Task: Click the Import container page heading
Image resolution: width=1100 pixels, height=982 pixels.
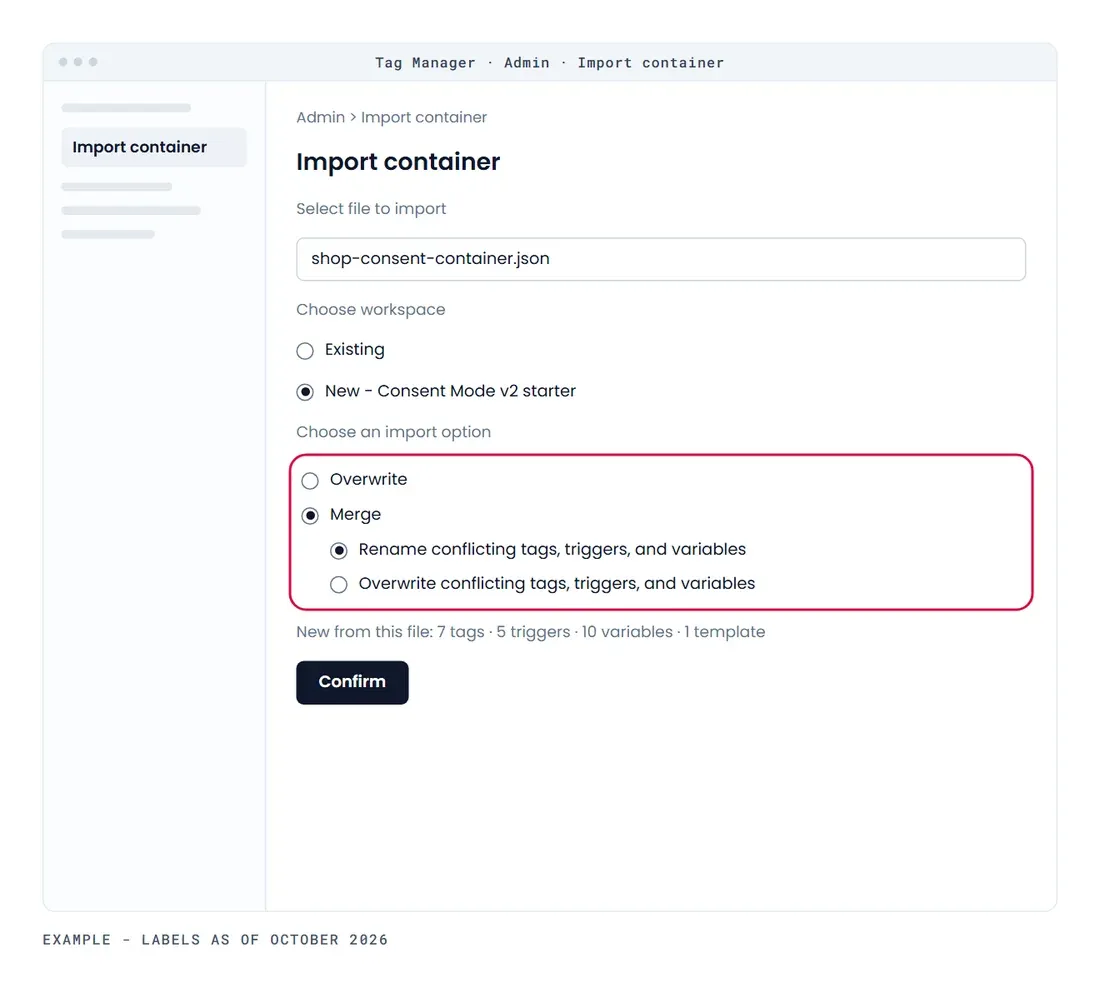Action: click(398, 162)
